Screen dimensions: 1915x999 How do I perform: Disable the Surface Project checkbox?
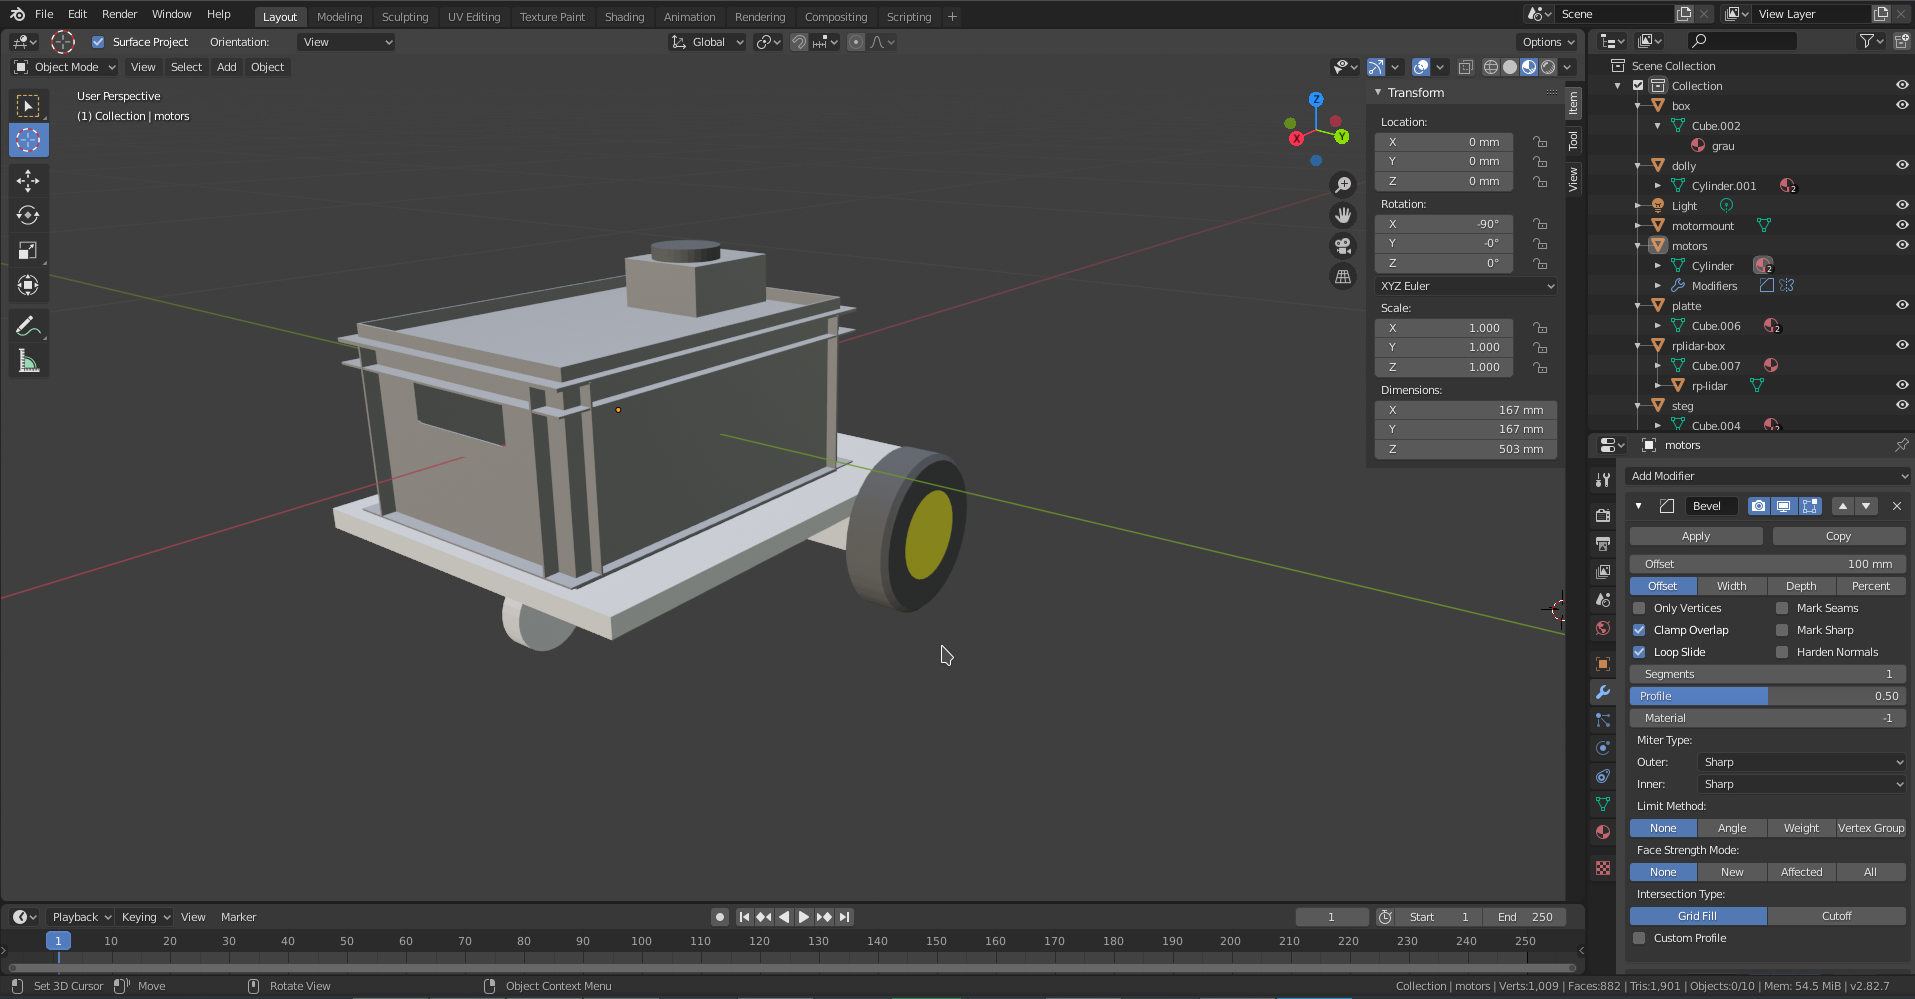point(98,42)
